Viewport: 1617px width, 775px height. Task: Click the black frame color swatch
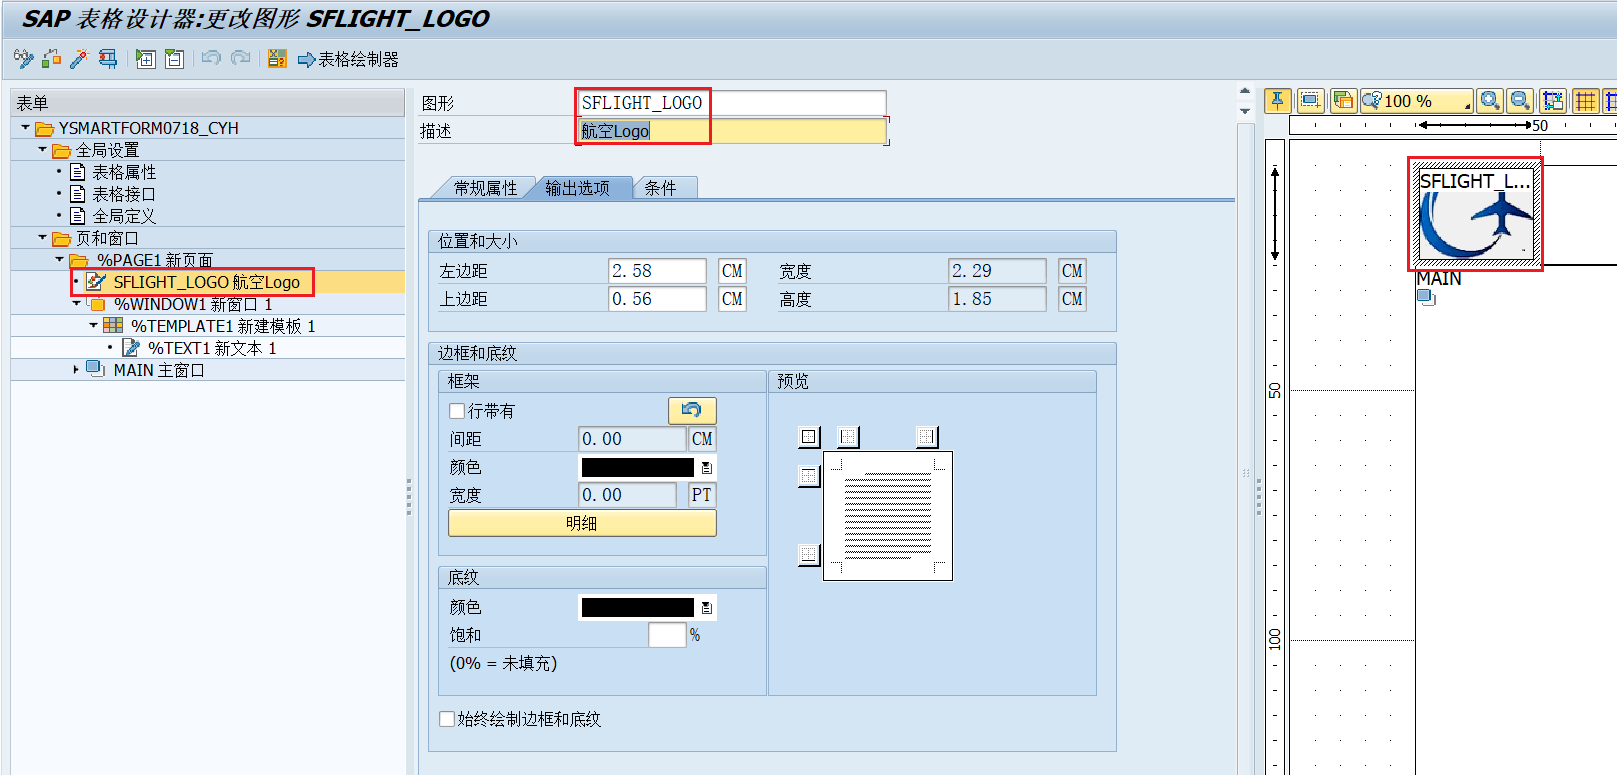click(638, 467)
